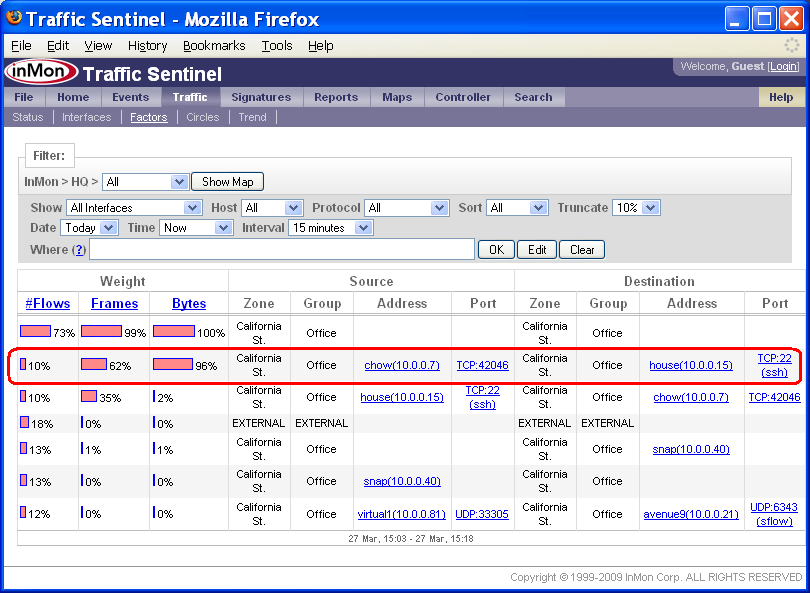This screenshot has height=593, width=810.
Task: Open the Factors sub-tab
Action: pos(149,117)
